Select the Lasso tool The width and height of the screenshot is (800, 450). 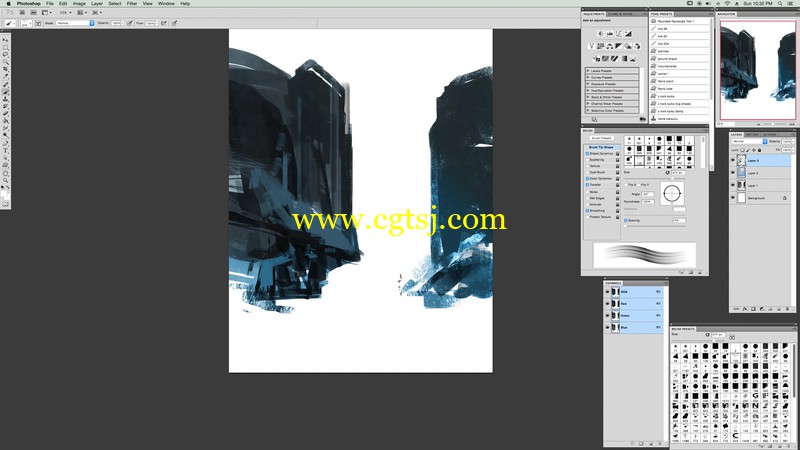pos(6,54)
